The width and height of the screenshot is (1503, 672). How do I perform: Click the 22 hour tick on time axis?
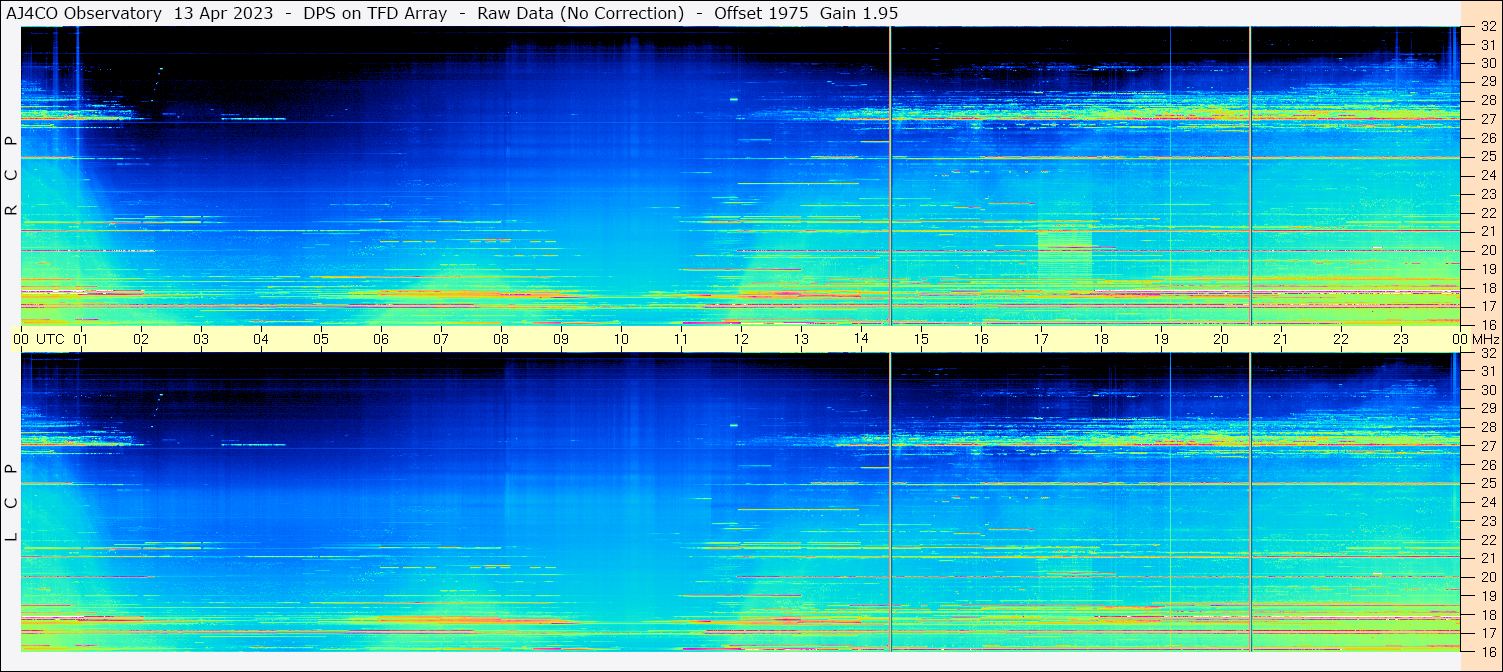tap(1341, 339)
